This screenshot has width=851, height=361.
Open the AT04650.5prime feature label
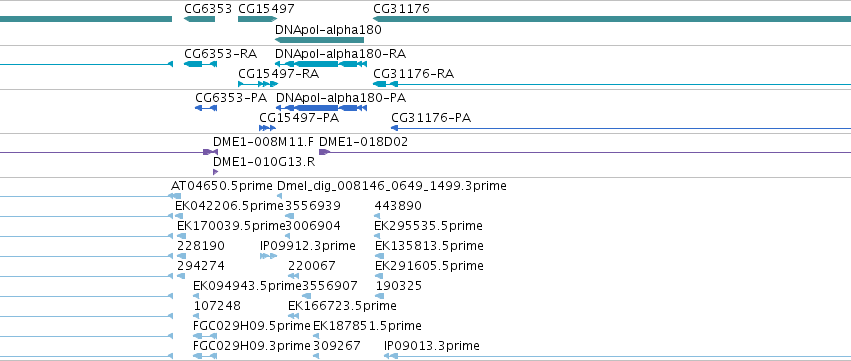tap(221, 186)
